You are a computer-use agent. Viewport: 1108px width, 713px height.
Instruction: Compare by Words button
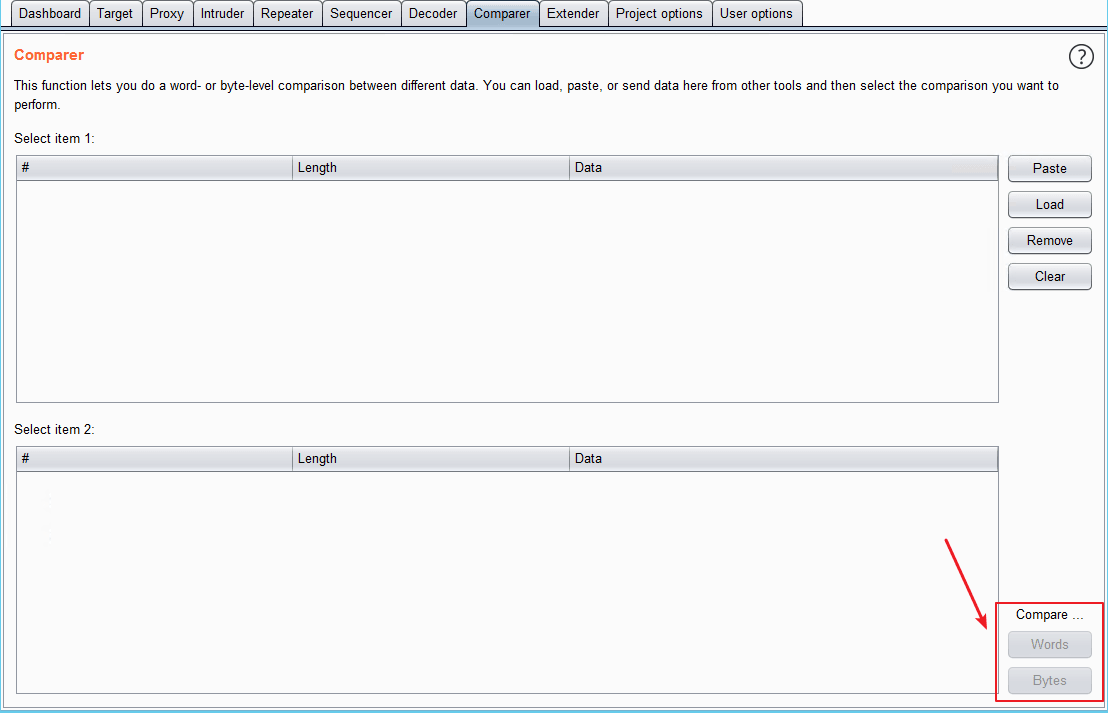(1049, 644)
